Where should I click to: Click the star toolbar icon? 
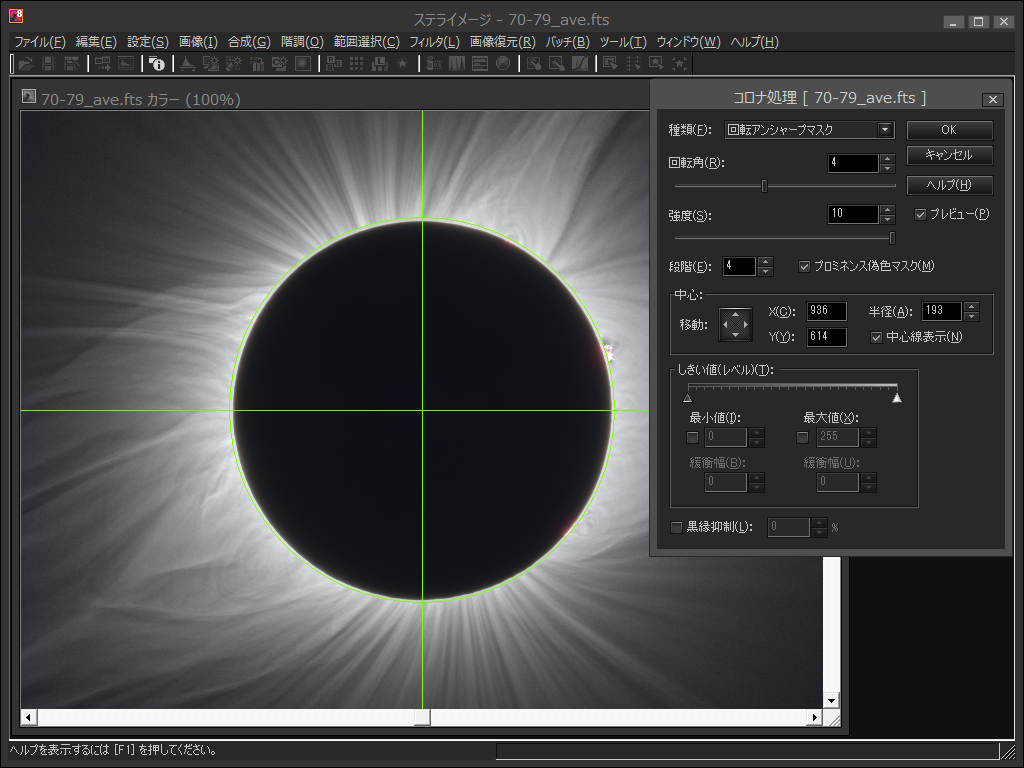point(402,63)
